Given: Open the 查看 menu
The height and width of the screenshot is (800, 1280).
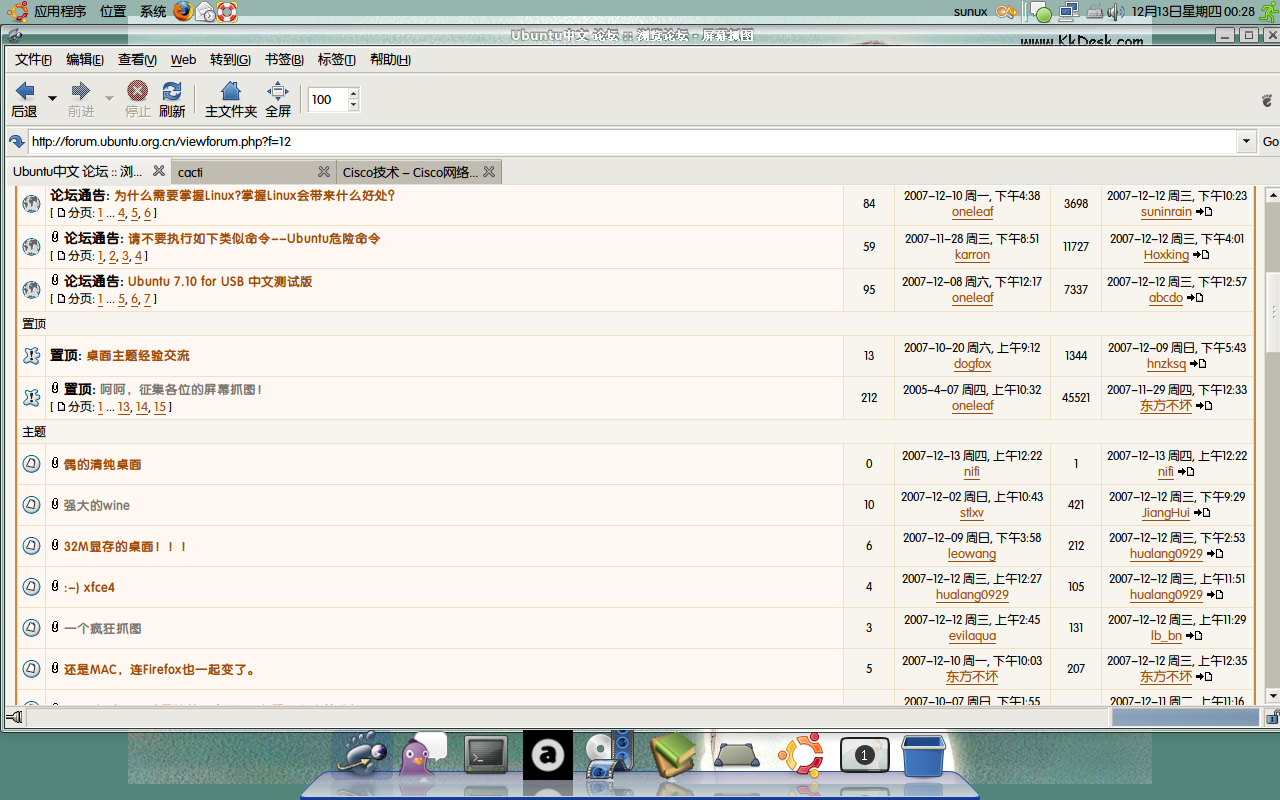Looking at the screenshot, I should pos(137,60).
